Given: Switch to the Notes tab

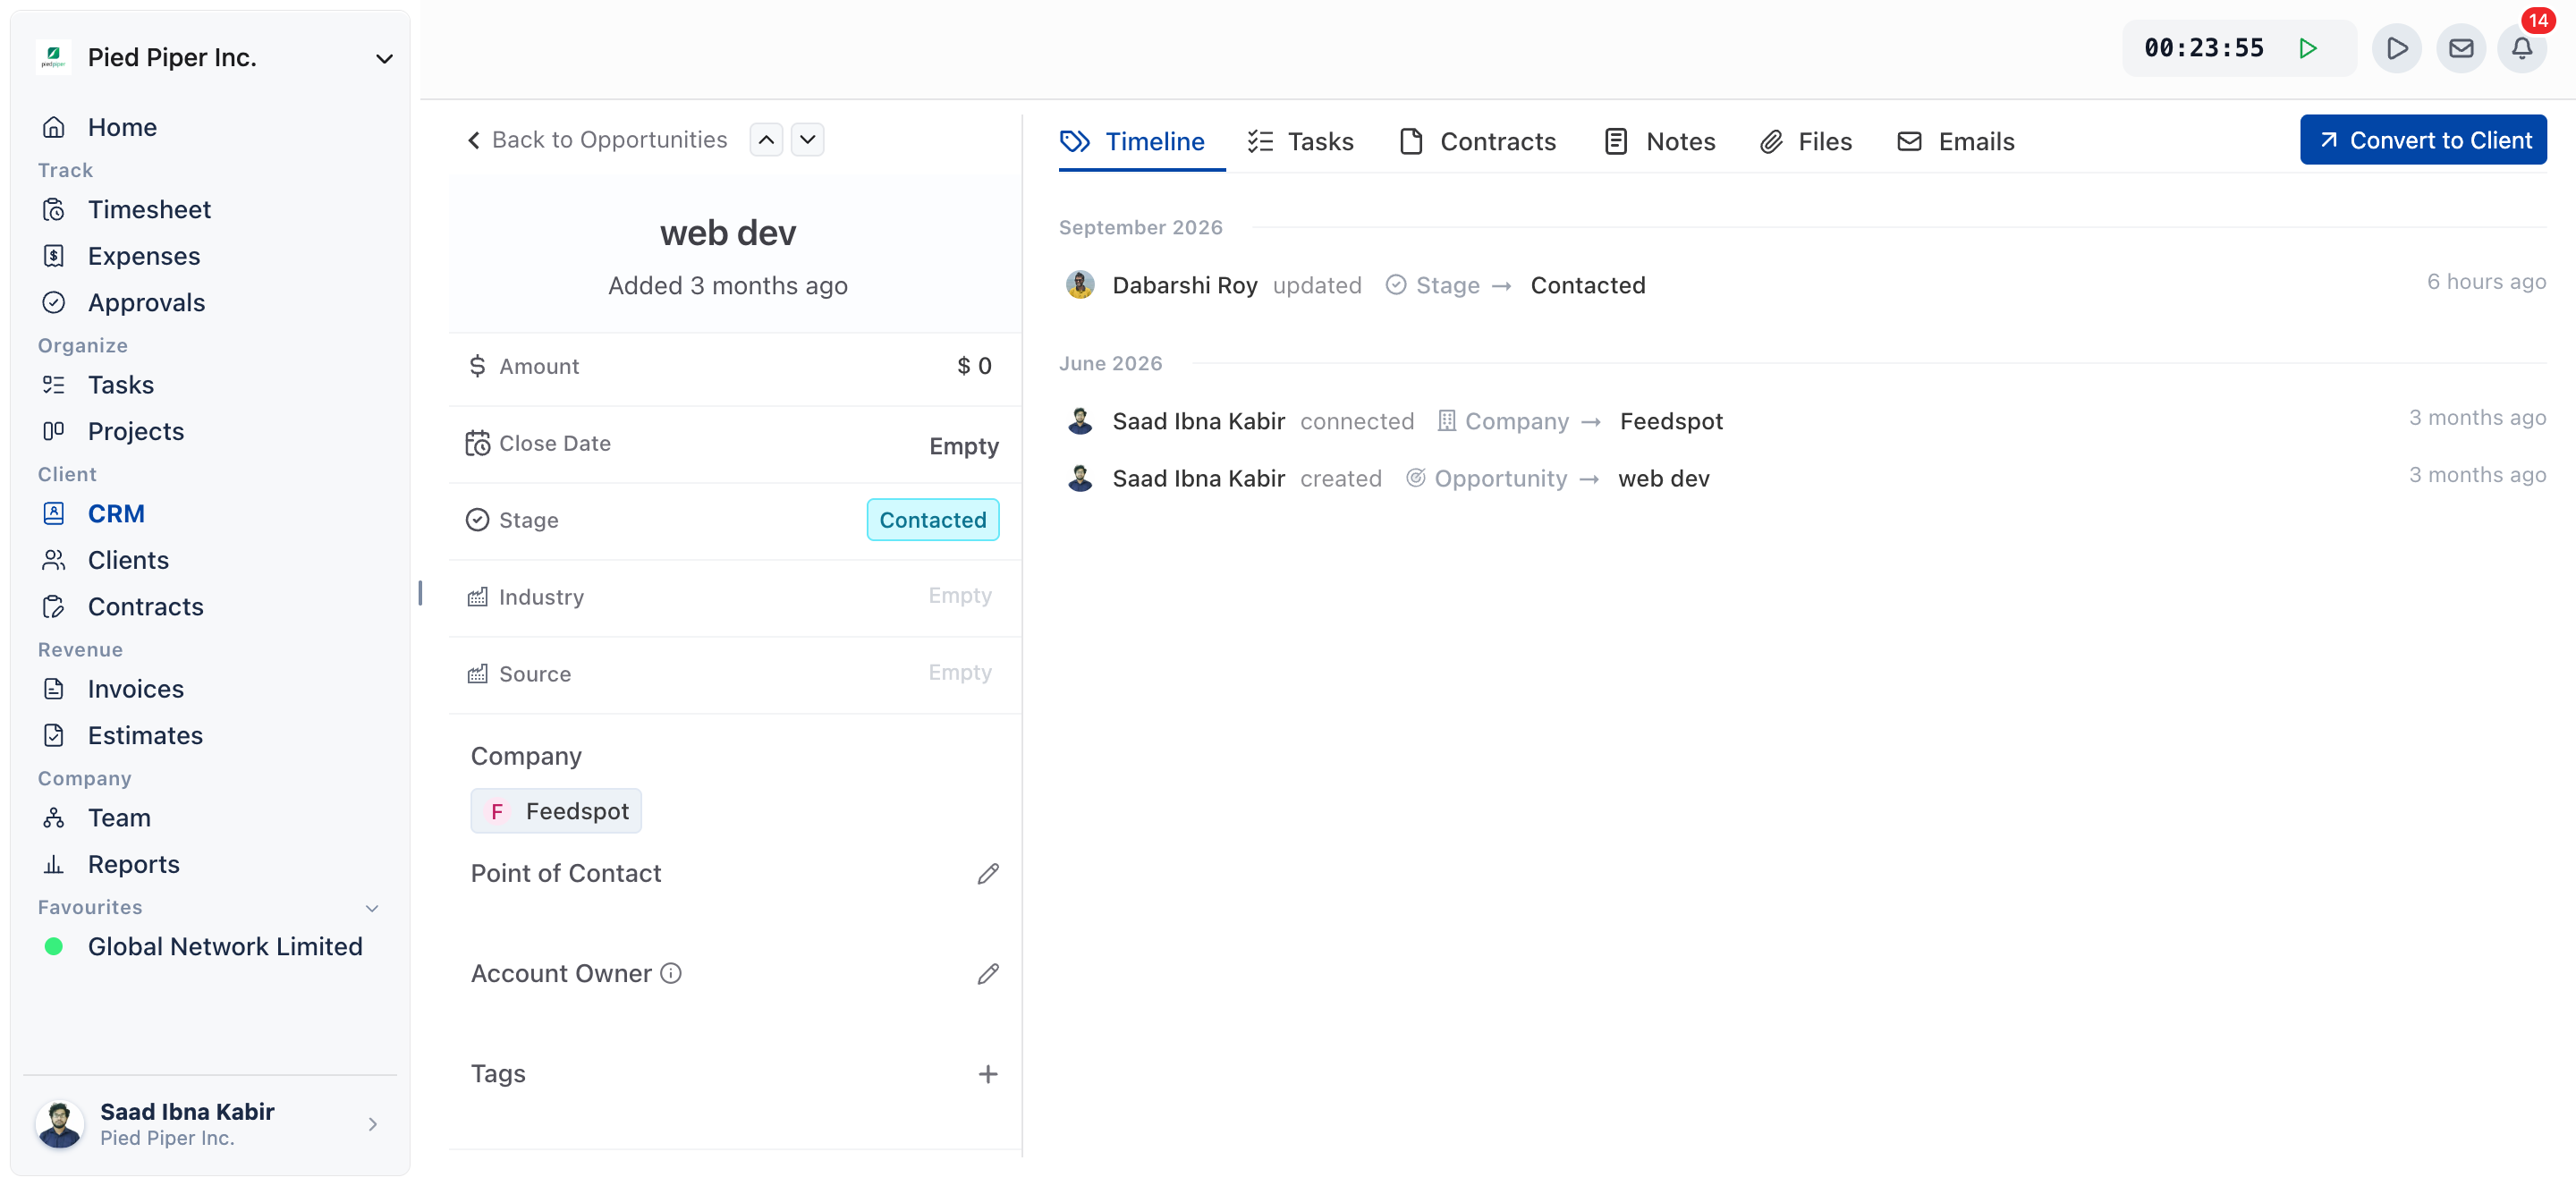Looking at the screenshot, I should pos(1659,142).
